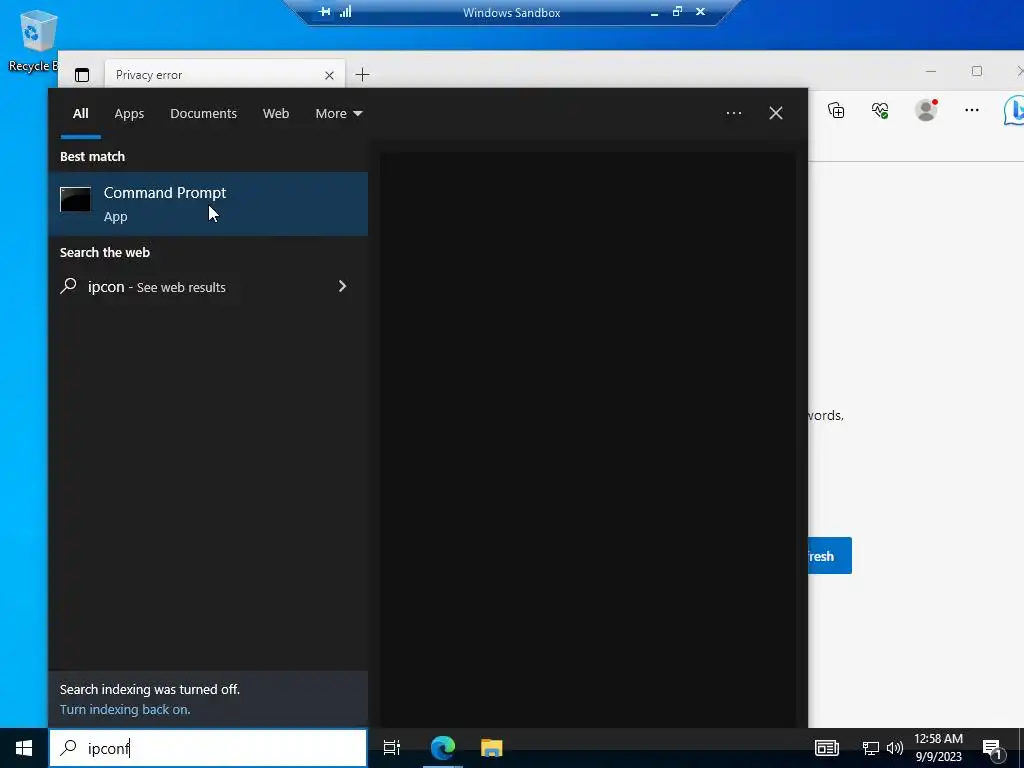Image resolution: width=1024 pixels, height=768 pixels.
Task: Expand the More filters dropdown
Action: [x=338, y=114]
